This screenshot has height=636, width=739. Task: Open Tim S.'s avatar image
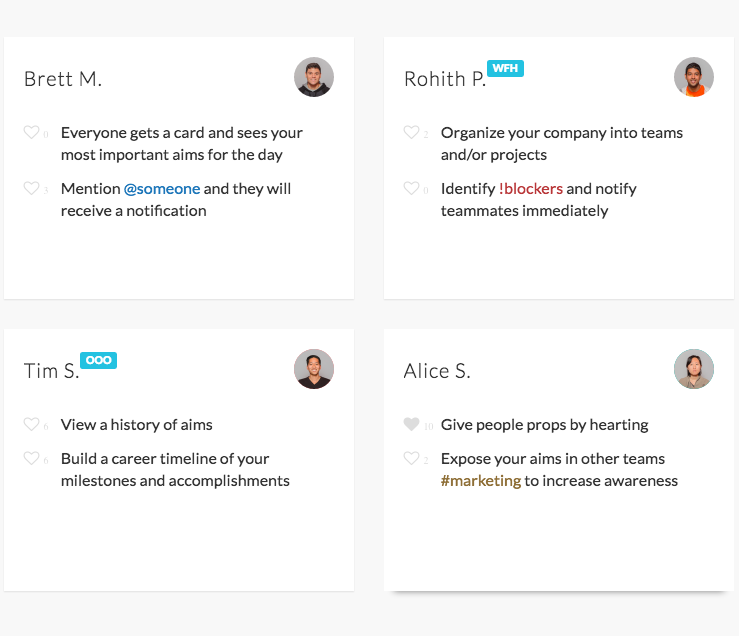(314, 369)
